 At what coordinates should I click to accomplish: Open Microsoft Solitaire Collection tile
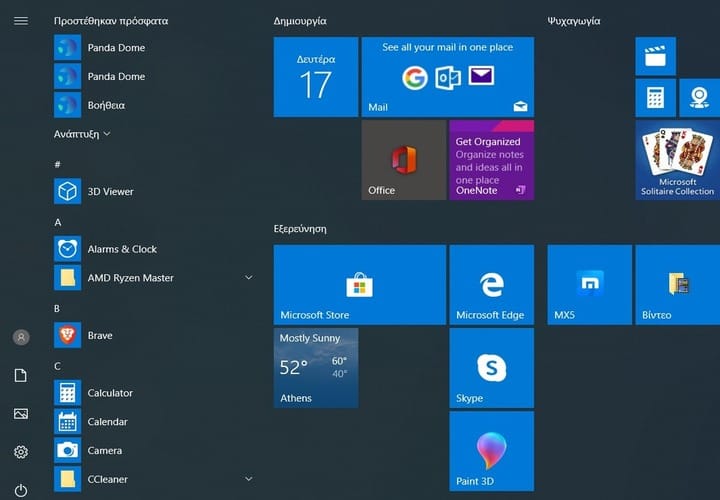coord(678,160)
